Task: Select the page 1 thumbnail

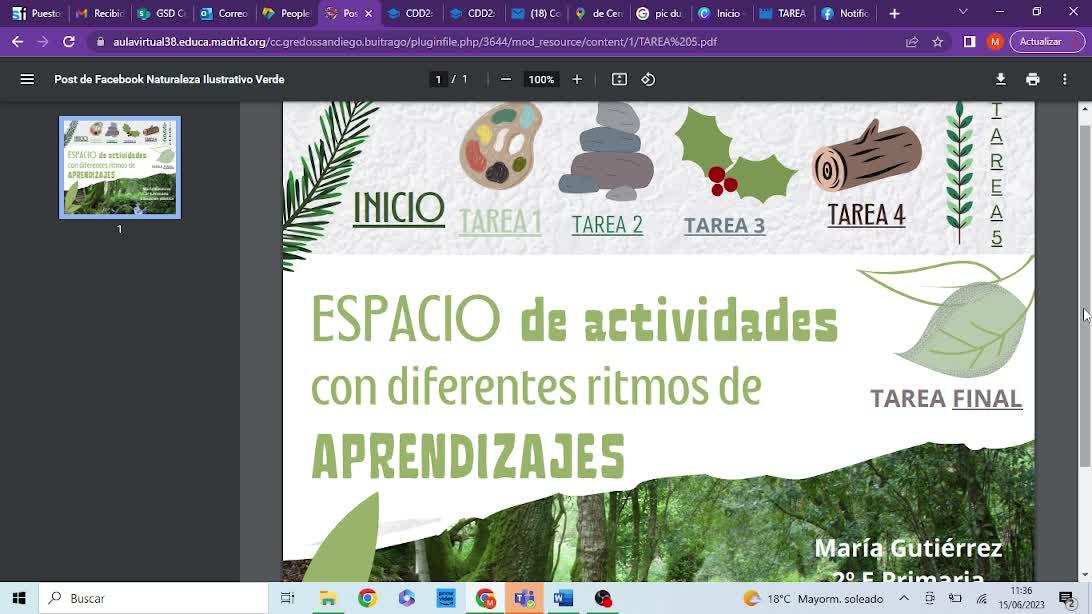Action: pyautogui.click(x=120, y=167)
